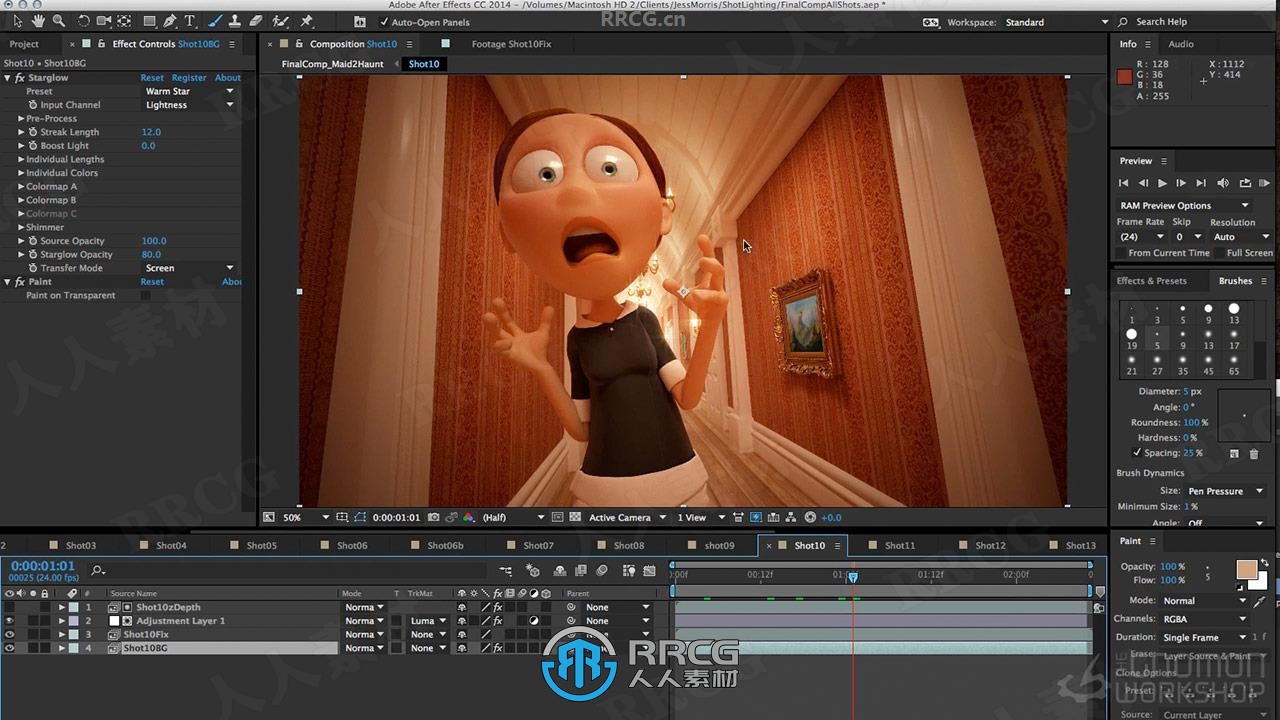Switch to the Footage Shot10Fix tab

click(511, 44)
